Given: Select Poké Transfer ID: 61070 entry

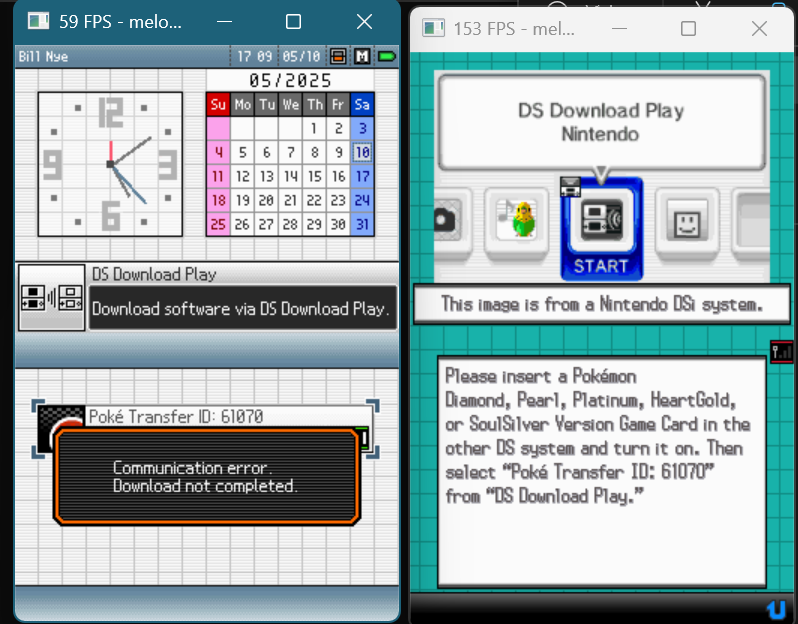Looking at the screenshot, I should tap(175, 417).
